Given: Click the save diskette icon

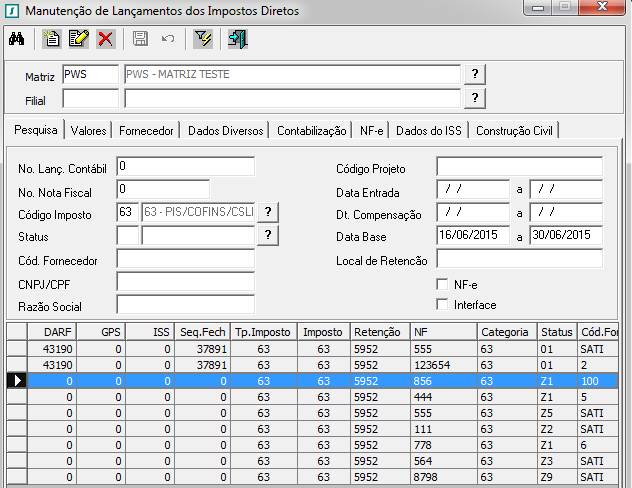Looking at the screenshot, I should 141,39.
